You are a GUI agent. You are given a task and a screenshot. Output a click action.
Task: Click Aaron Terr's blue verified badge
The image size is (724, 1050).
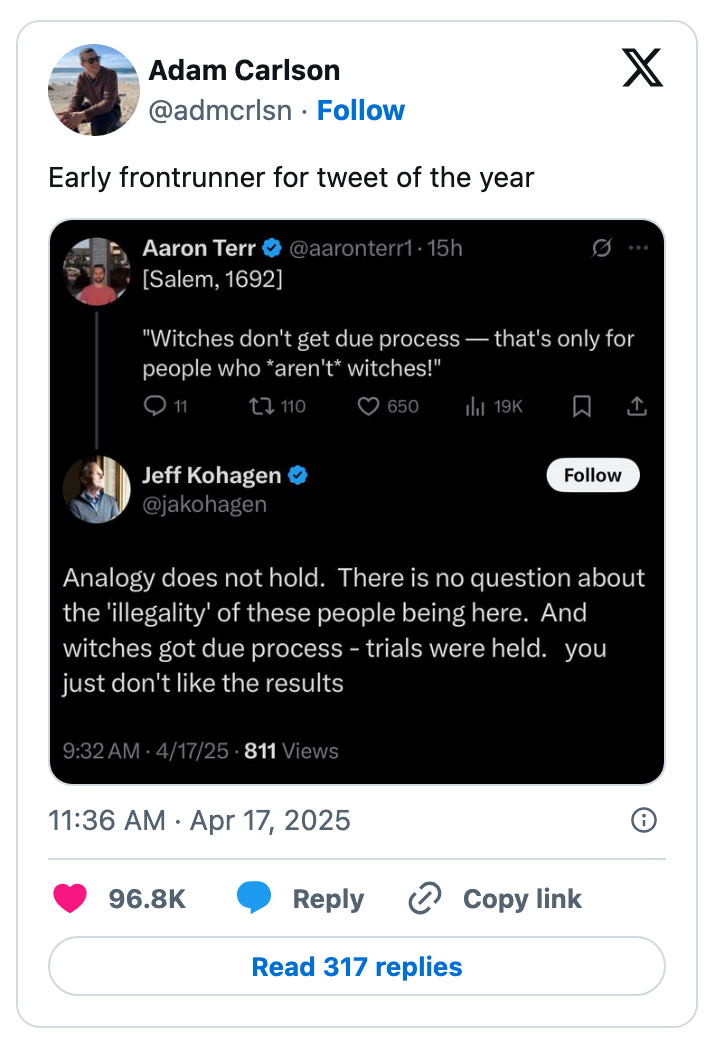point(274,247)
